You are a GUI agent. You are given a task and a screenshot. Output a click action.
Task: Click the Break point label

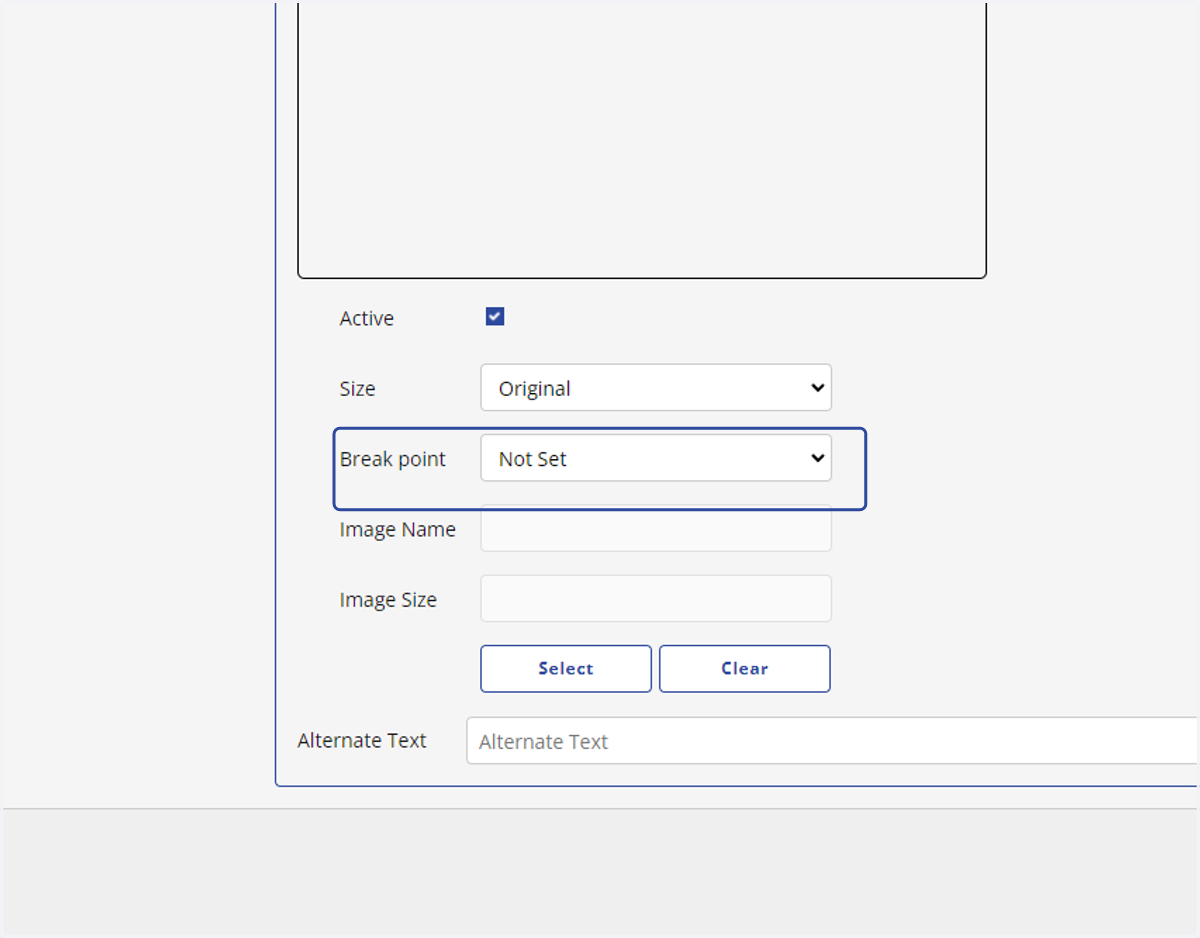[393, 459]
